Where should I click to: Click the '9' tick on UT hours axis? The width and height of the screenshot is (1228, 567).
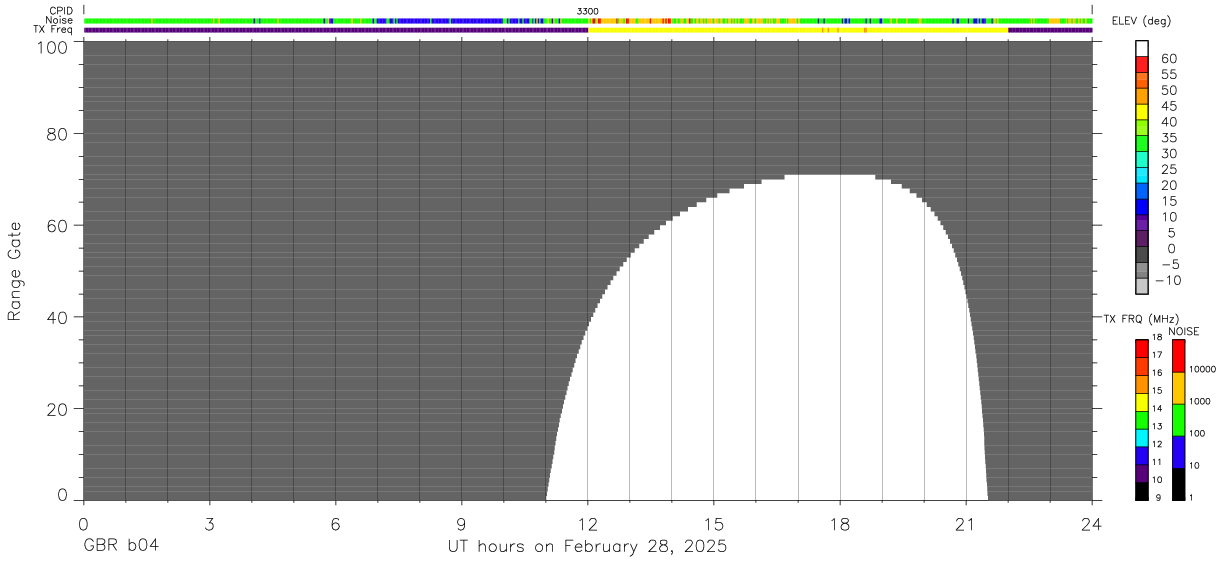tap(461, 523)
